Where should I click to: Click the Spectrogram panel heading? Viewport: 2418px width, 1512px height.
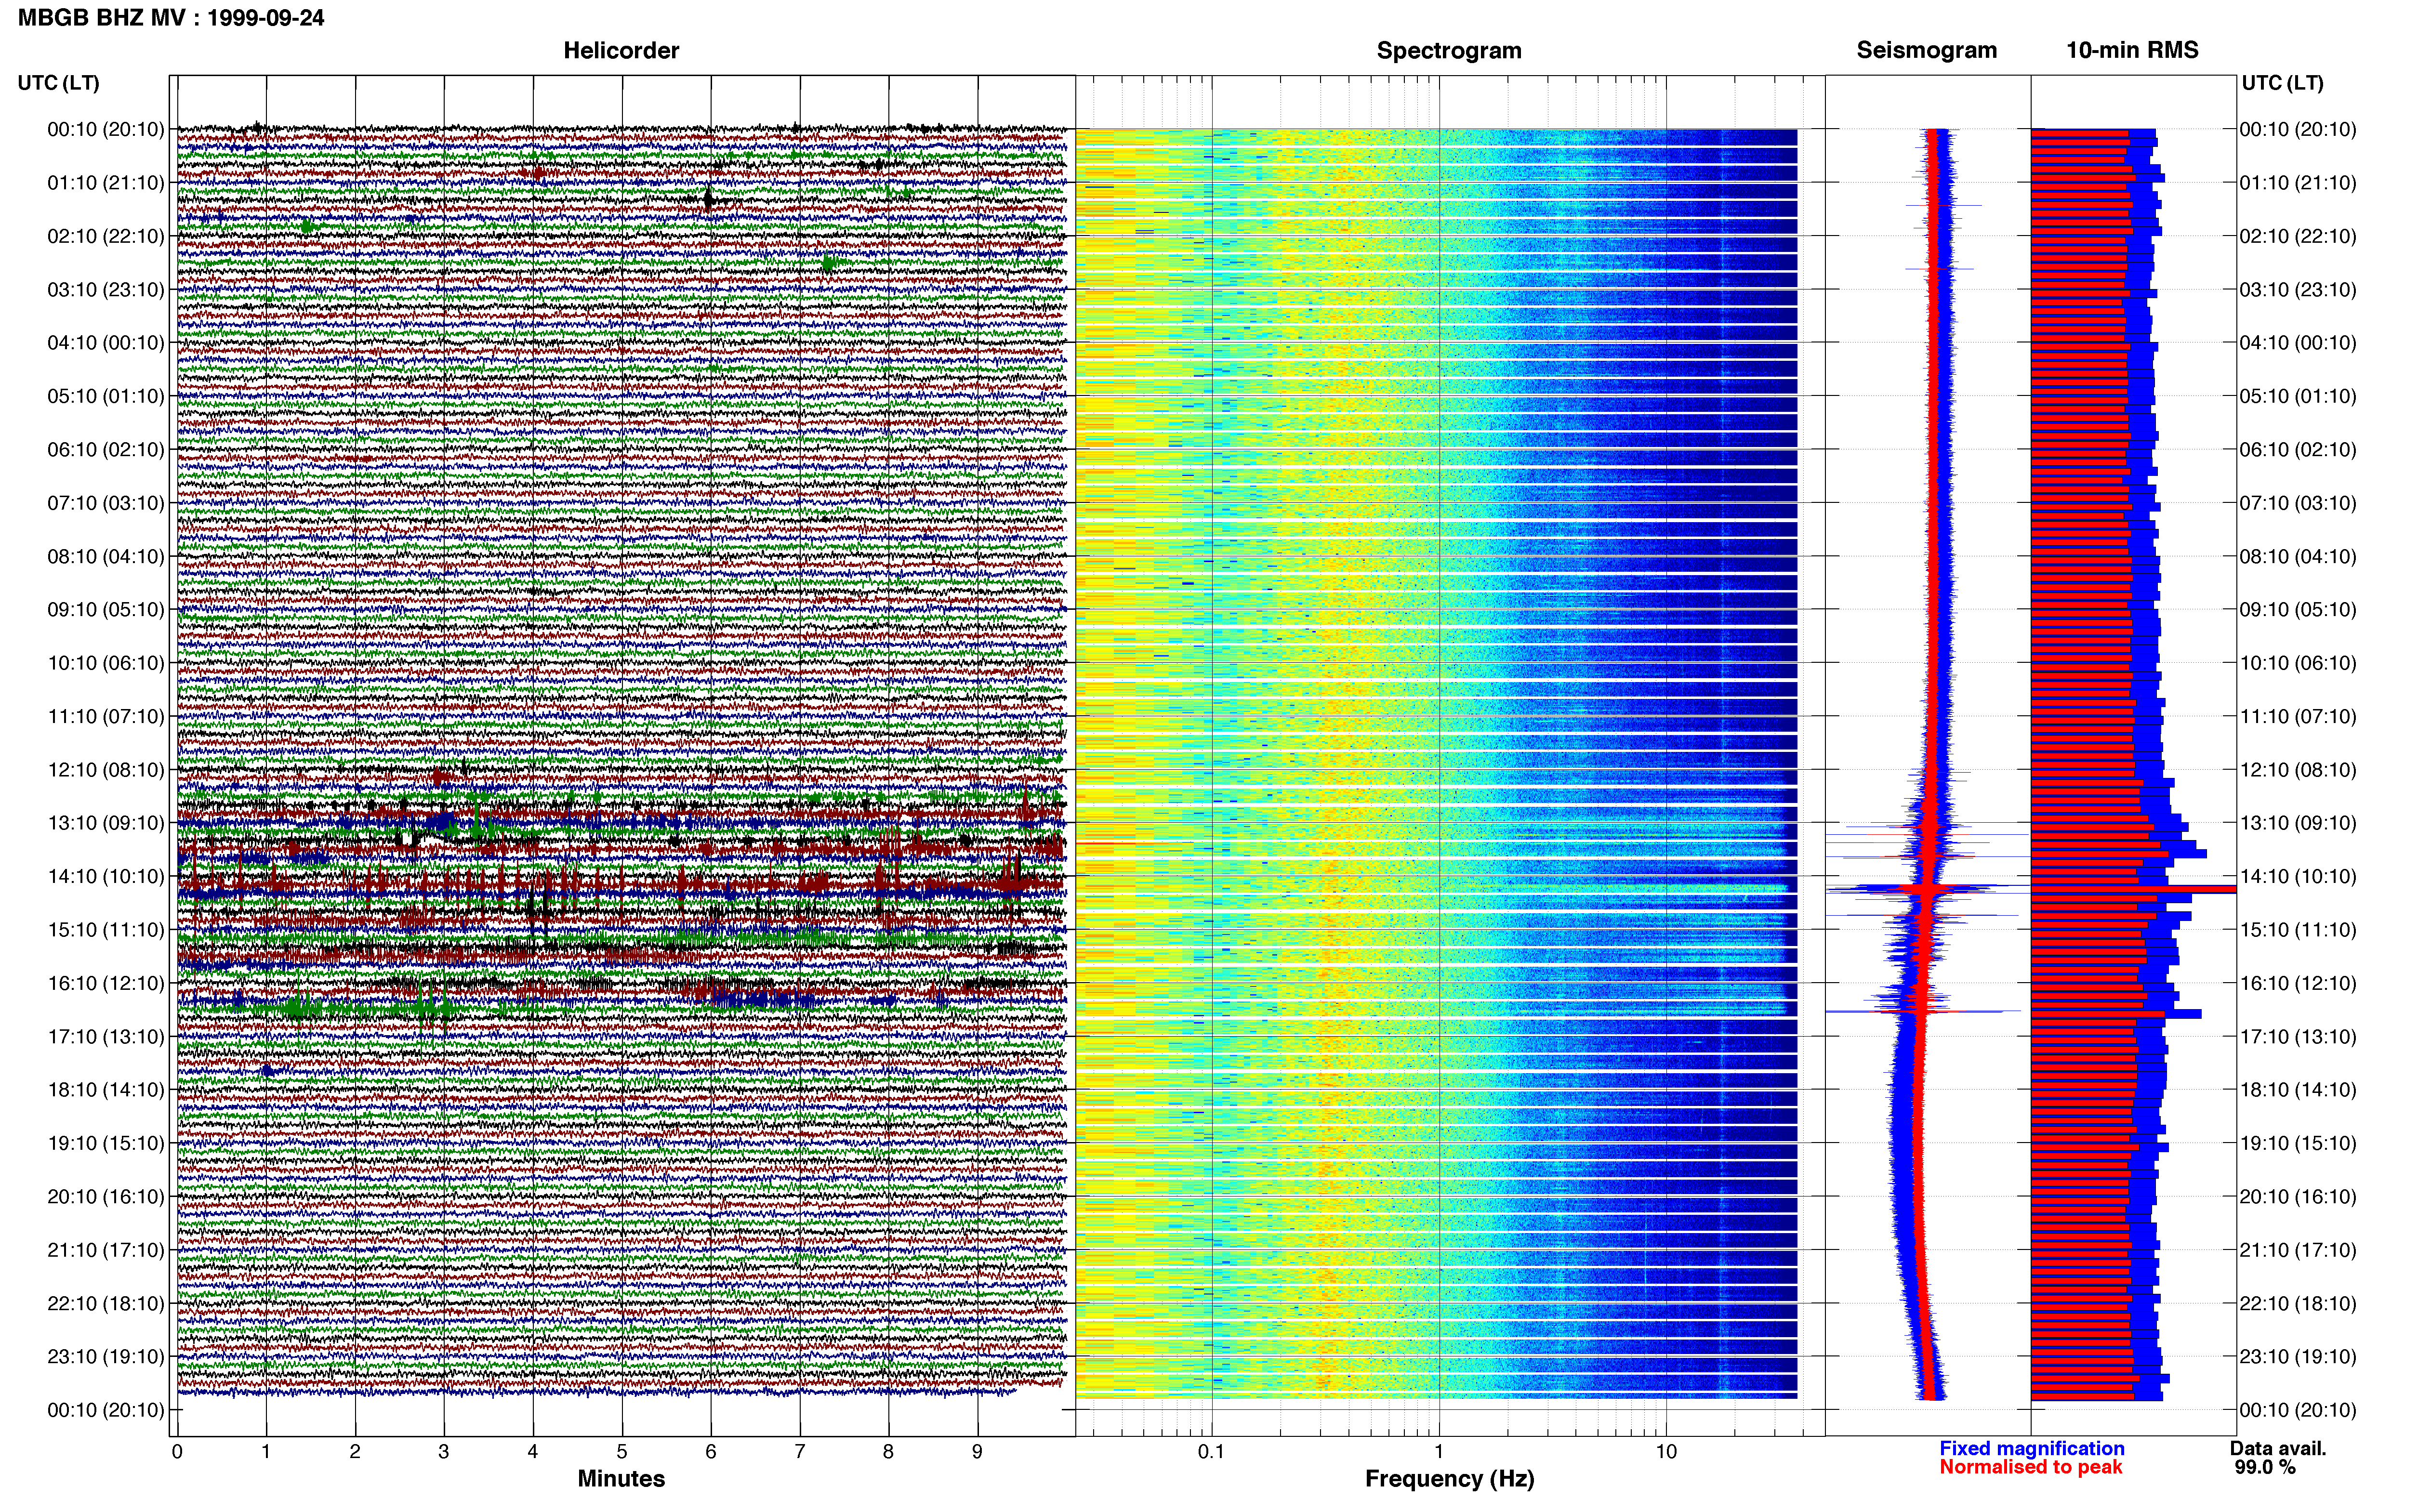tap(1449, 51)
